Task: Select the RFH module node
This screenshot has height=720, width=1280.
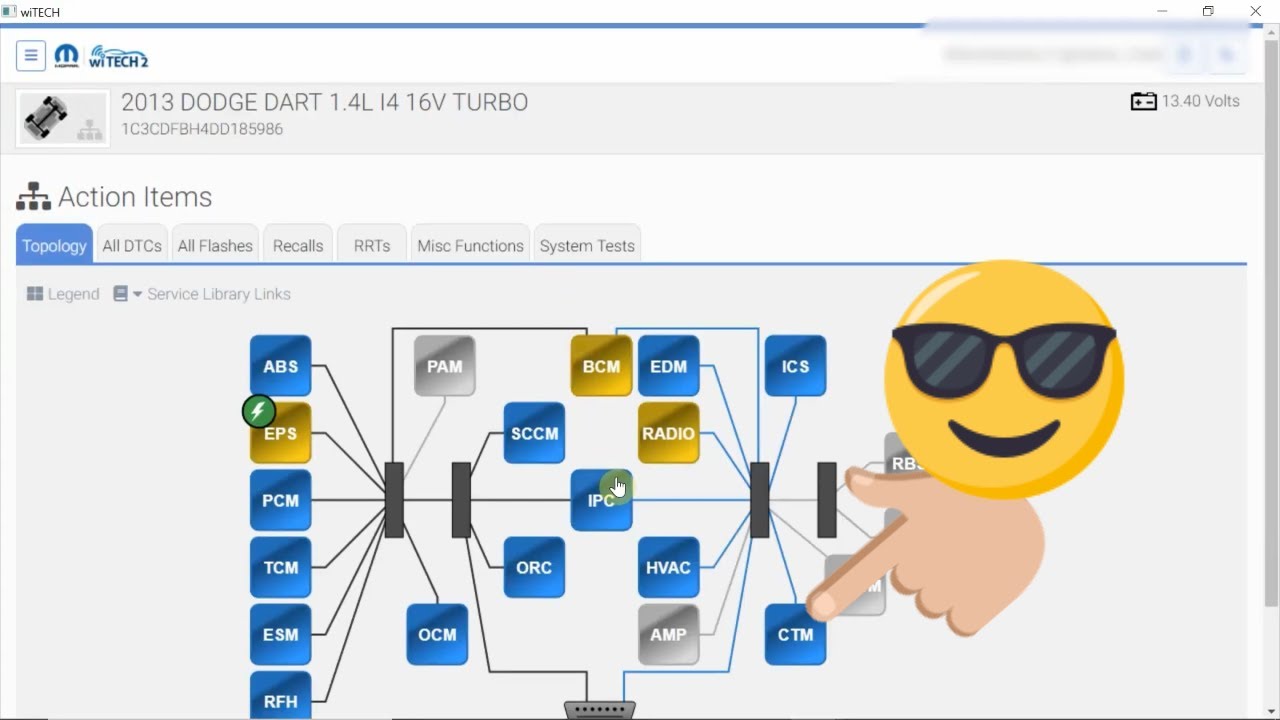Action: (x=280, y=697)
